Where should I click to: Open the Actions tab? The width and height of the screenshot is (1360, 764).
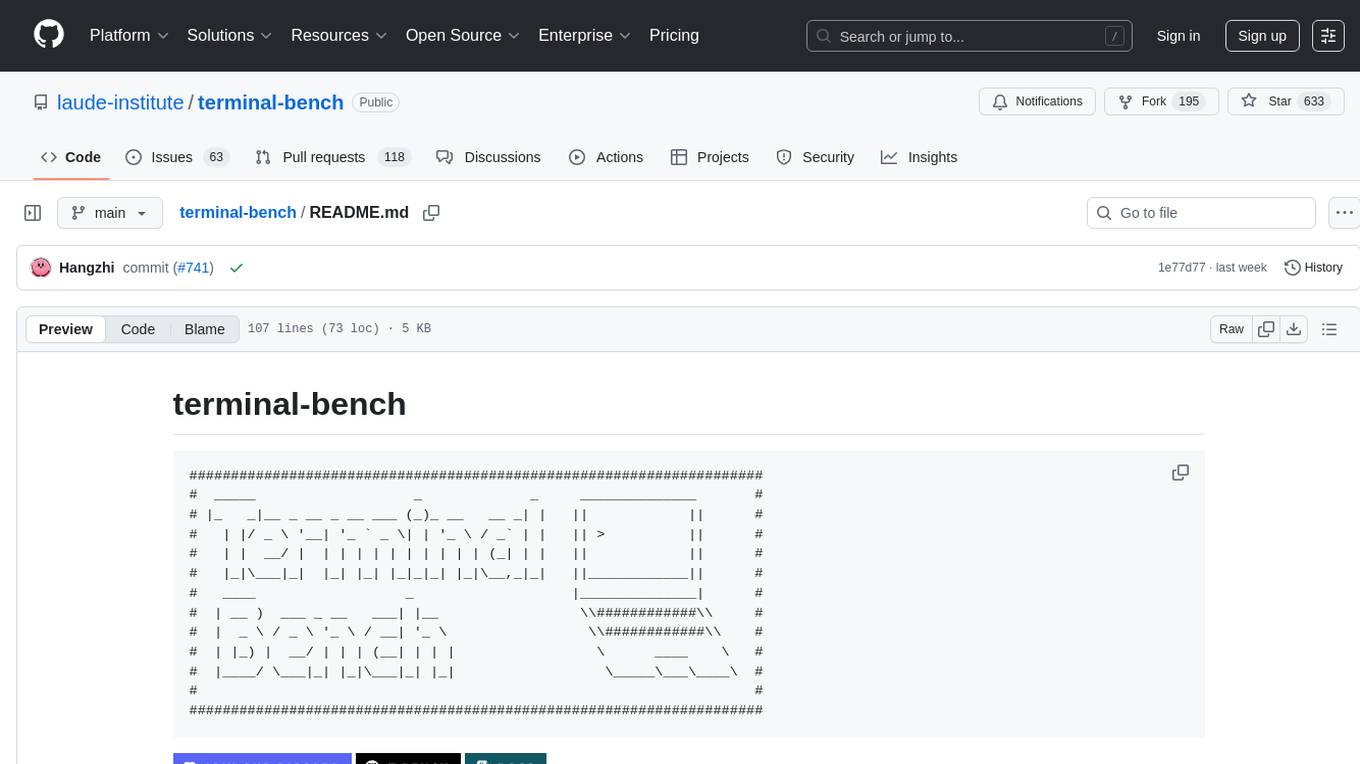[x=606, y=157]
